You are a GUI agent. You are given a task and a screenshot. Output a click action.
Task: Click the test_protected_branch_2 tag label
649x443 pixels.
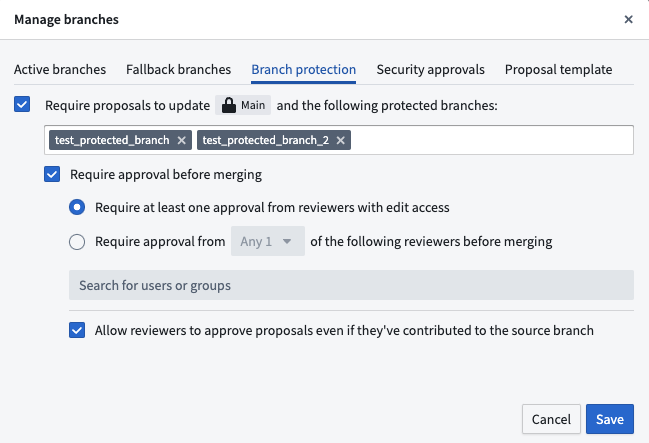266,140
